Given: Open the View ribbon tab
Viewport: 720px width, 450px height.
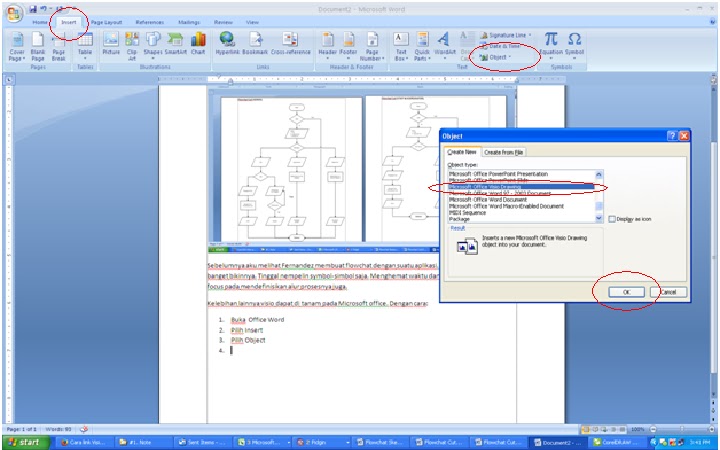Looking at the screenshot, I should [252, 22].
